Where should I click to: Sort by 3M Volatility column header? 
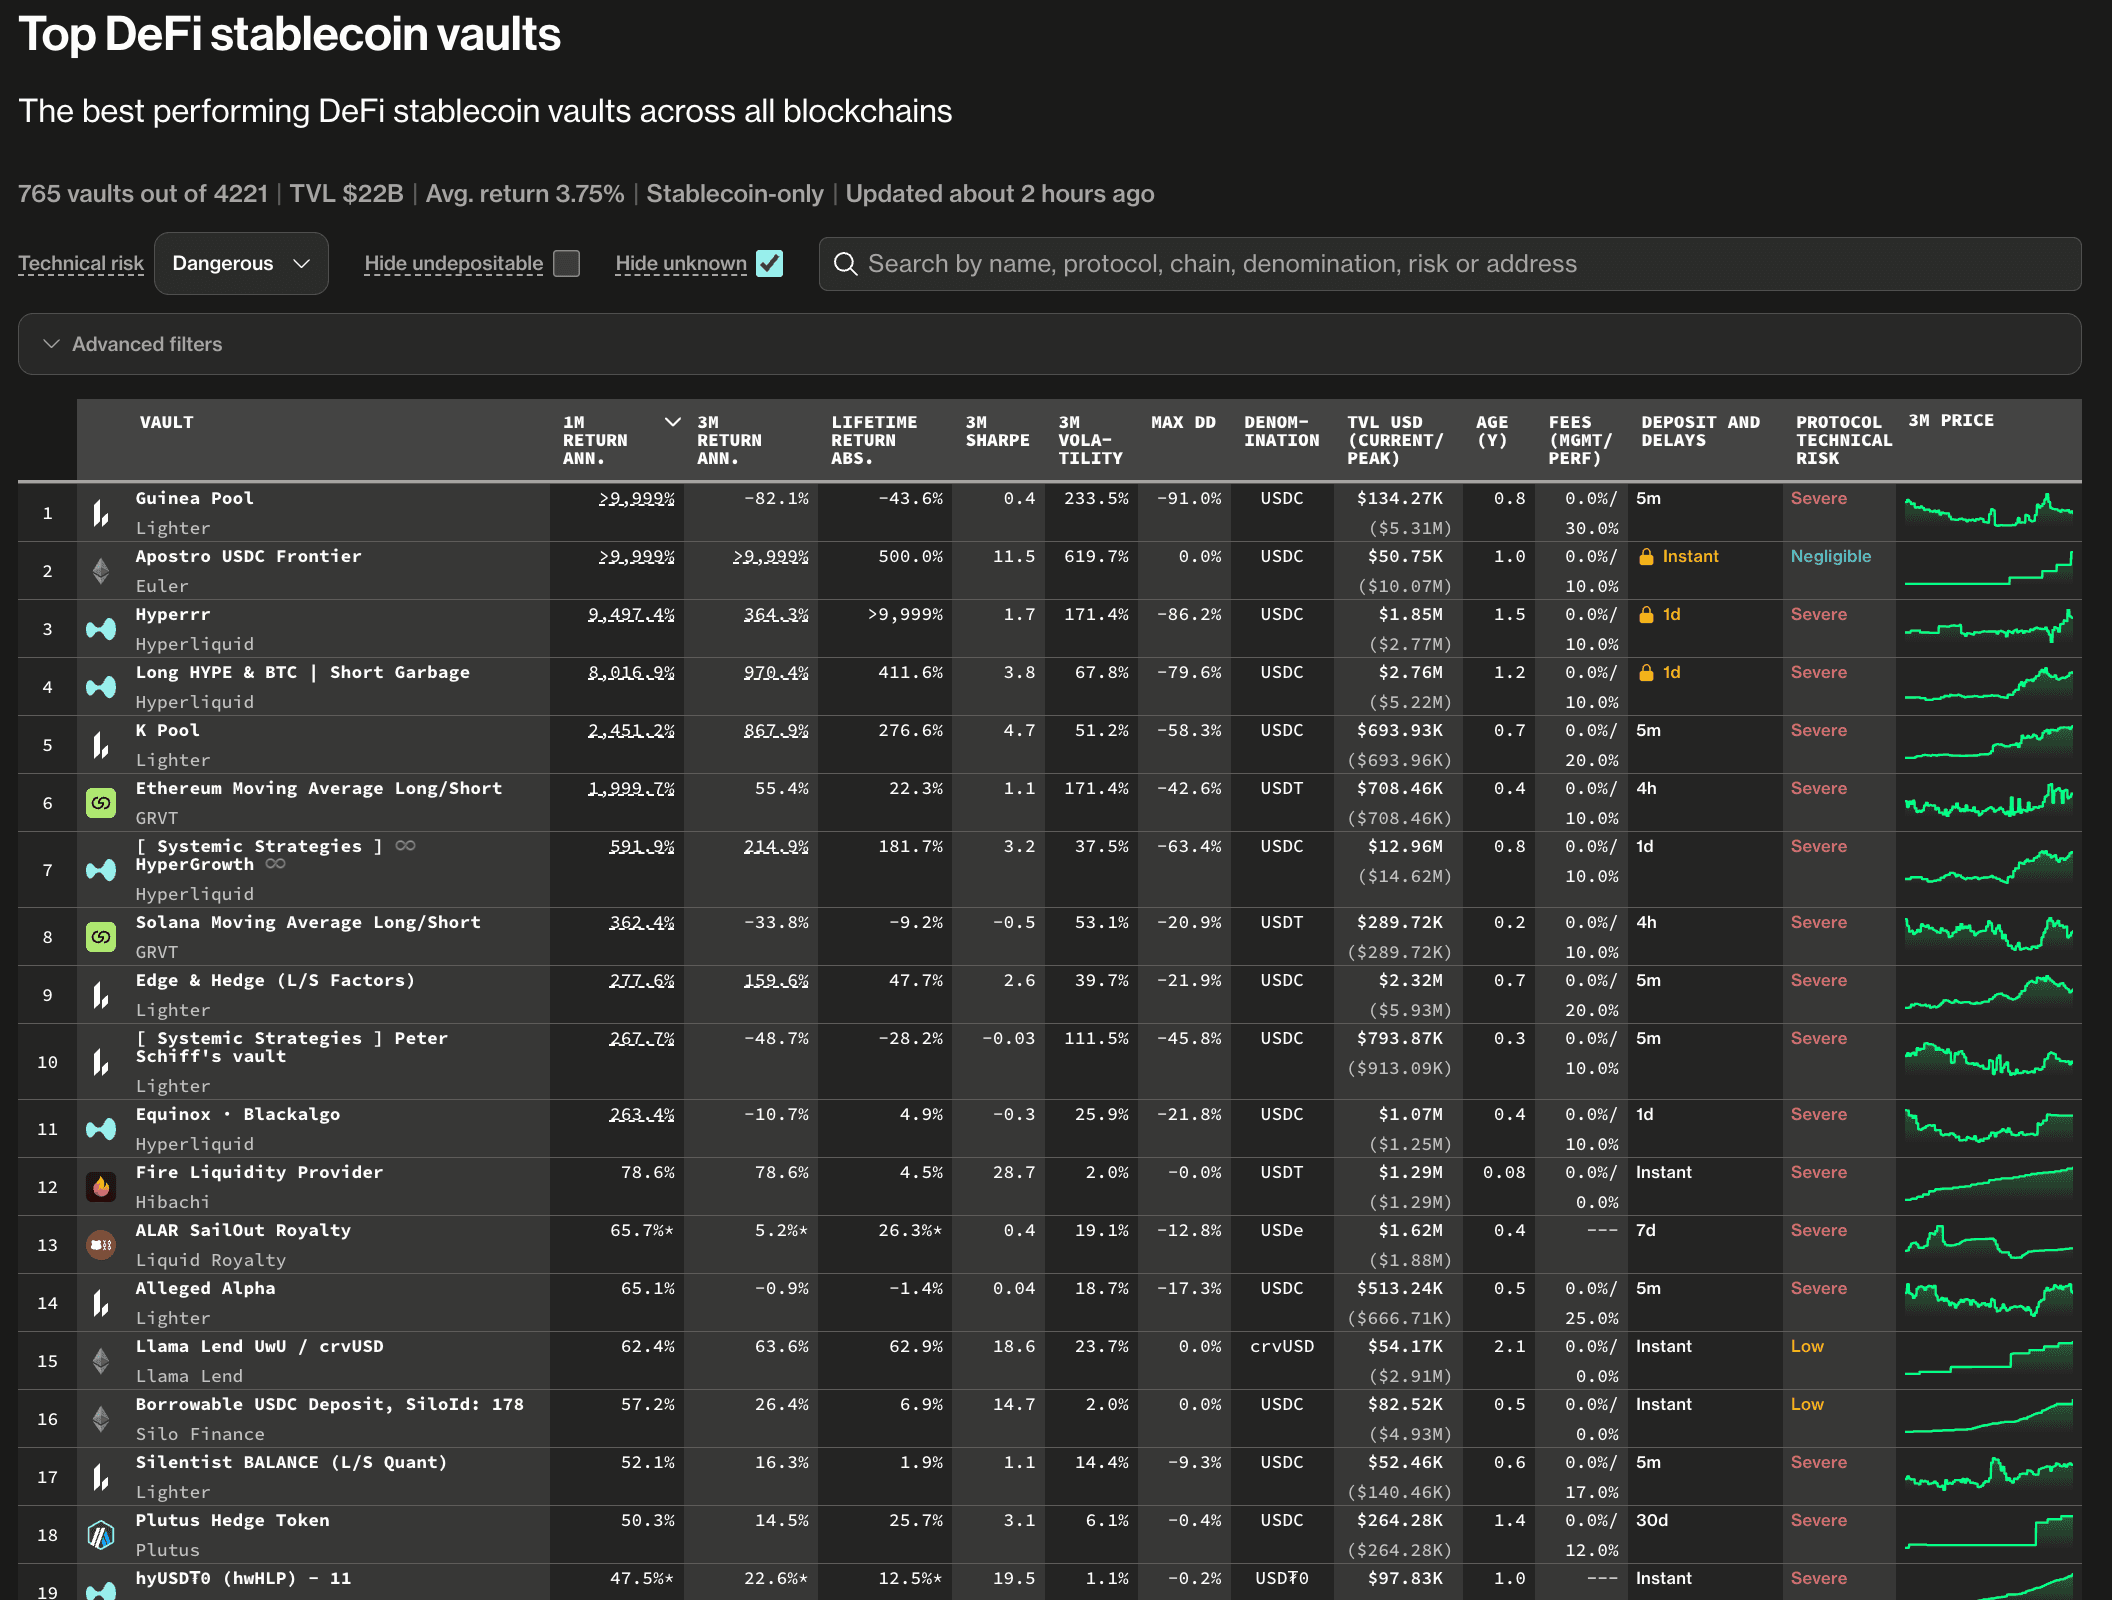pyautogui.click(x=1090, y=440)
